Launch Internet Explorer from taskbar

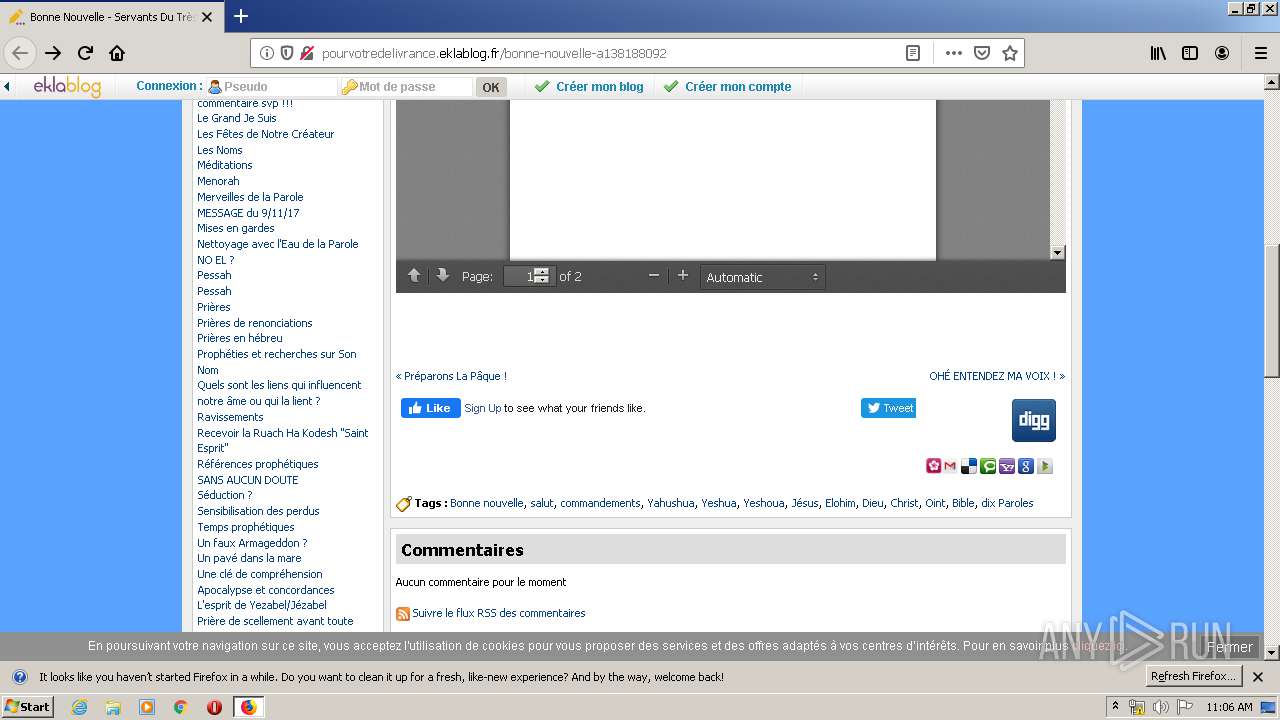tap(79, 707)
